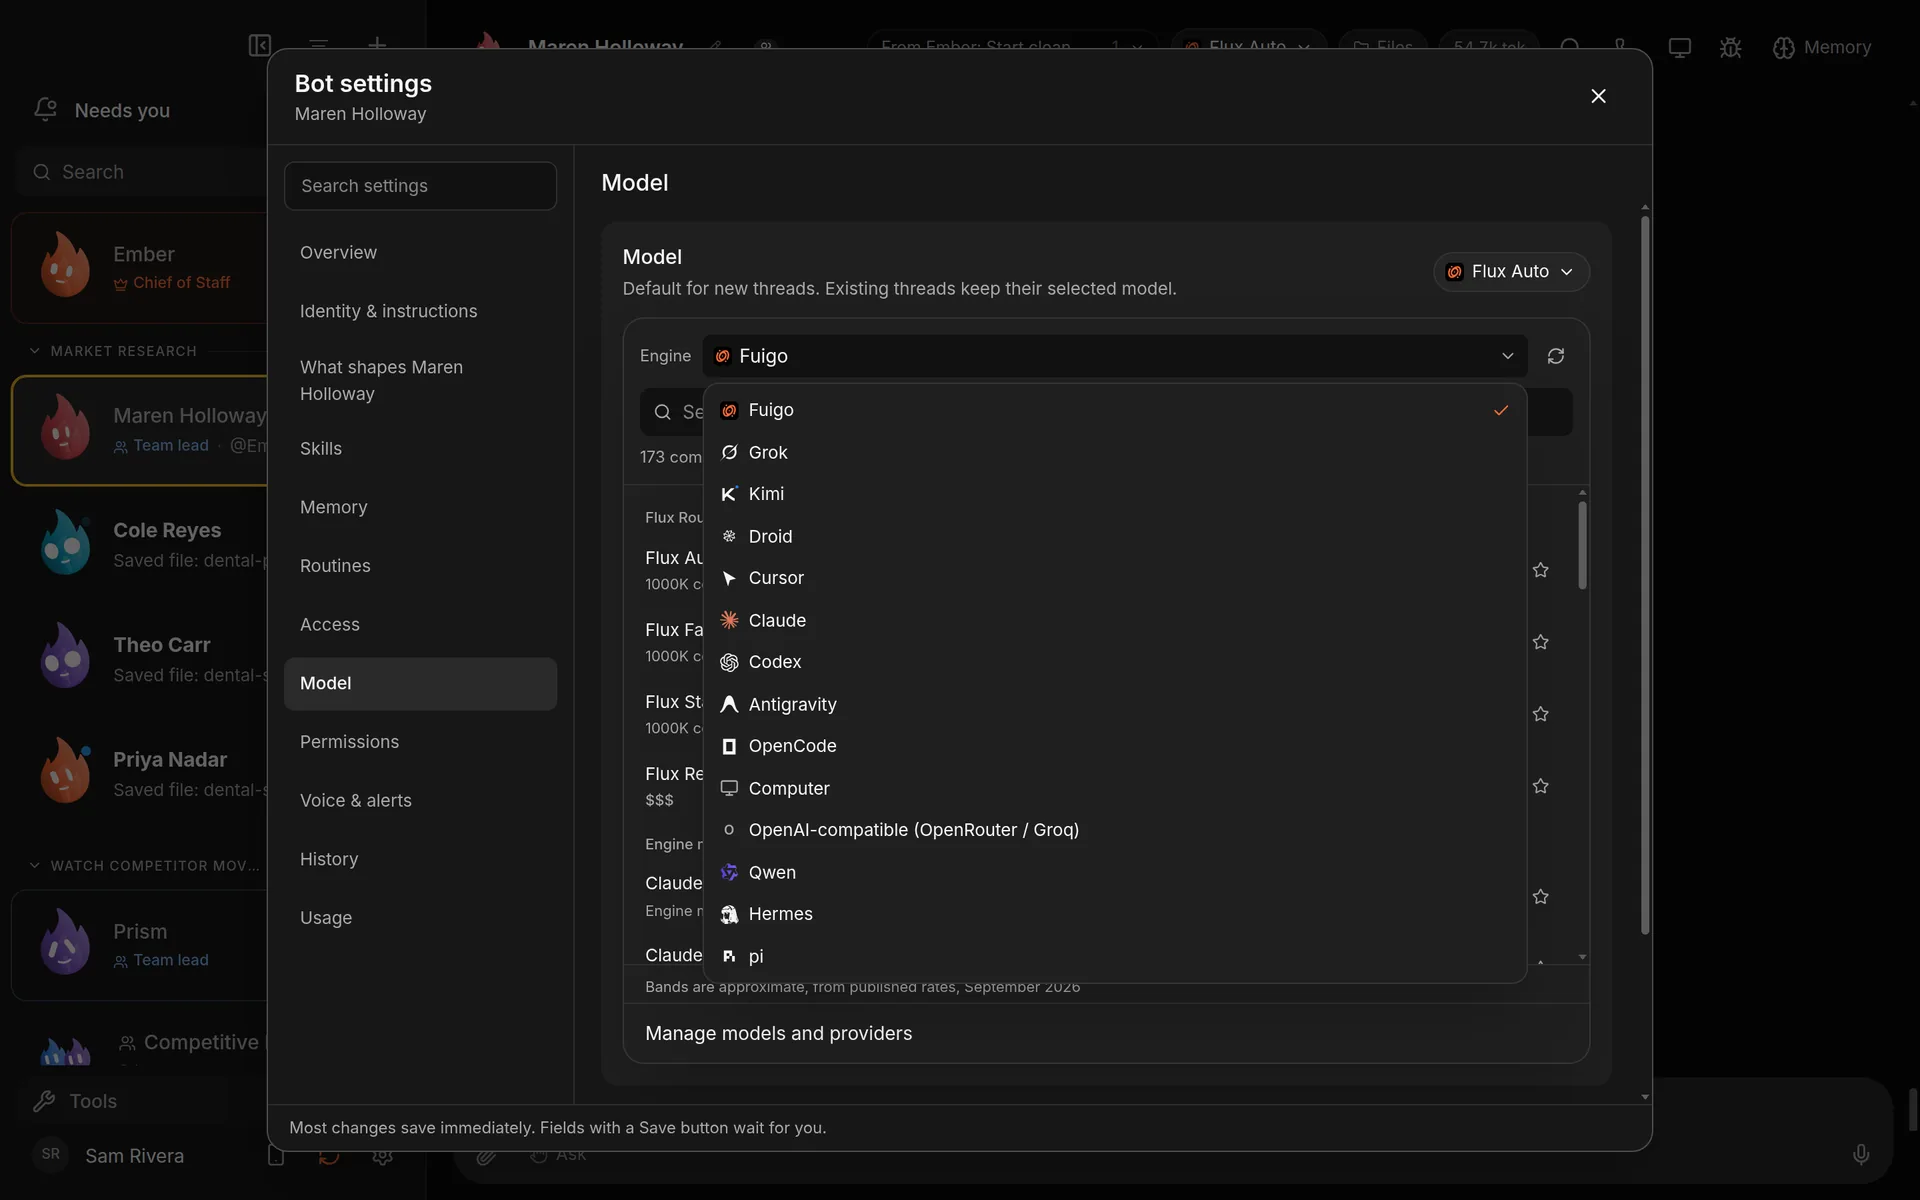The image size is (1920, 1200).
Task: Pick pi engine option
Action: 1114,956
